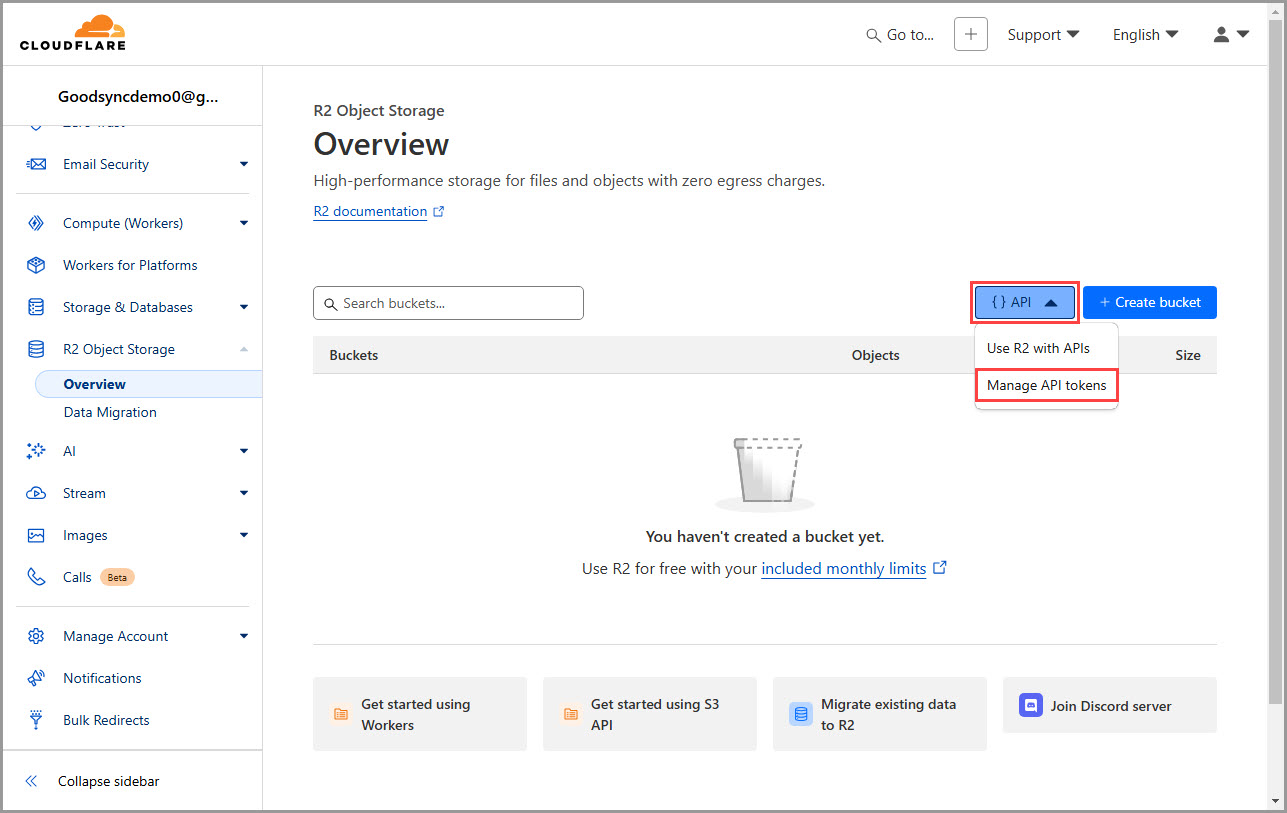Click the Manage Account gear icon
The width and height of the screenshot is (1287, 813).
pos(36,636)
